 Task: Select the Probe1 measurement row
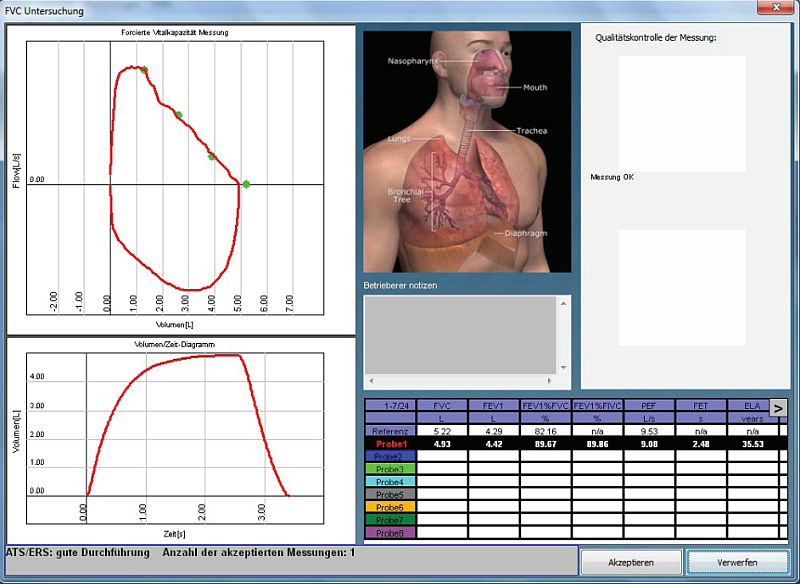coord(390,443)
